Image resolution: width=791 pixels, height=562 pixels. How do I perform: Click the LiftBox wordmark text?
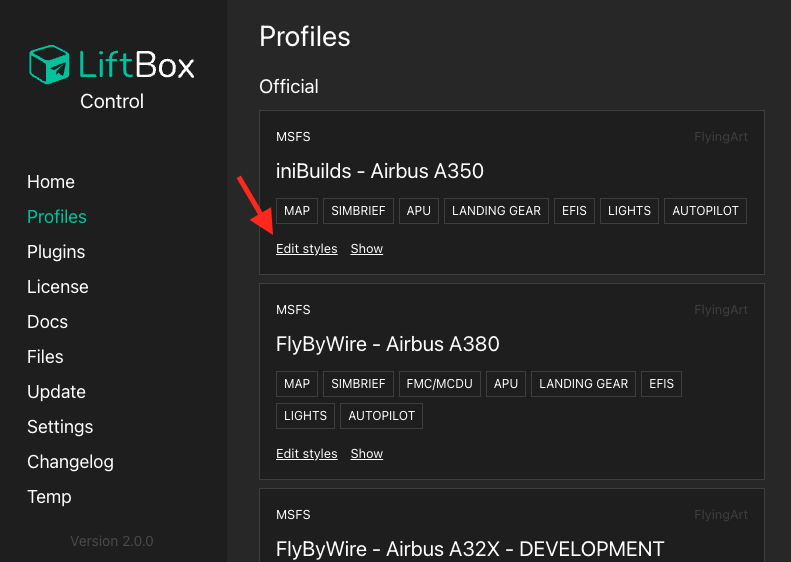click(136, 65)
